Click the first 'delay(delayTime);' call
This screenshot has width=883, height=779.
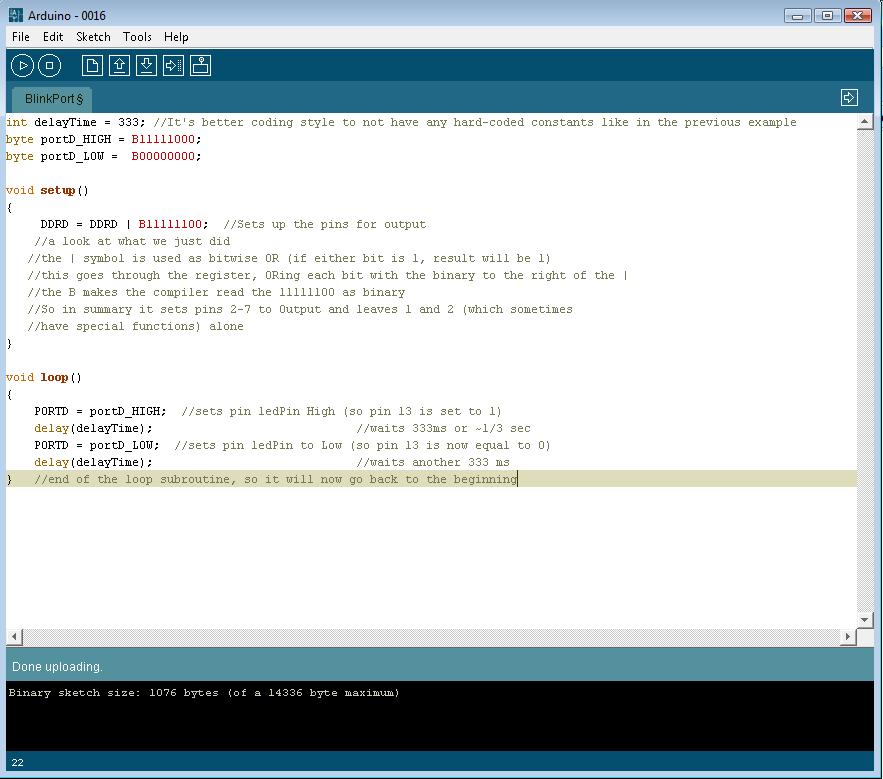93,428
